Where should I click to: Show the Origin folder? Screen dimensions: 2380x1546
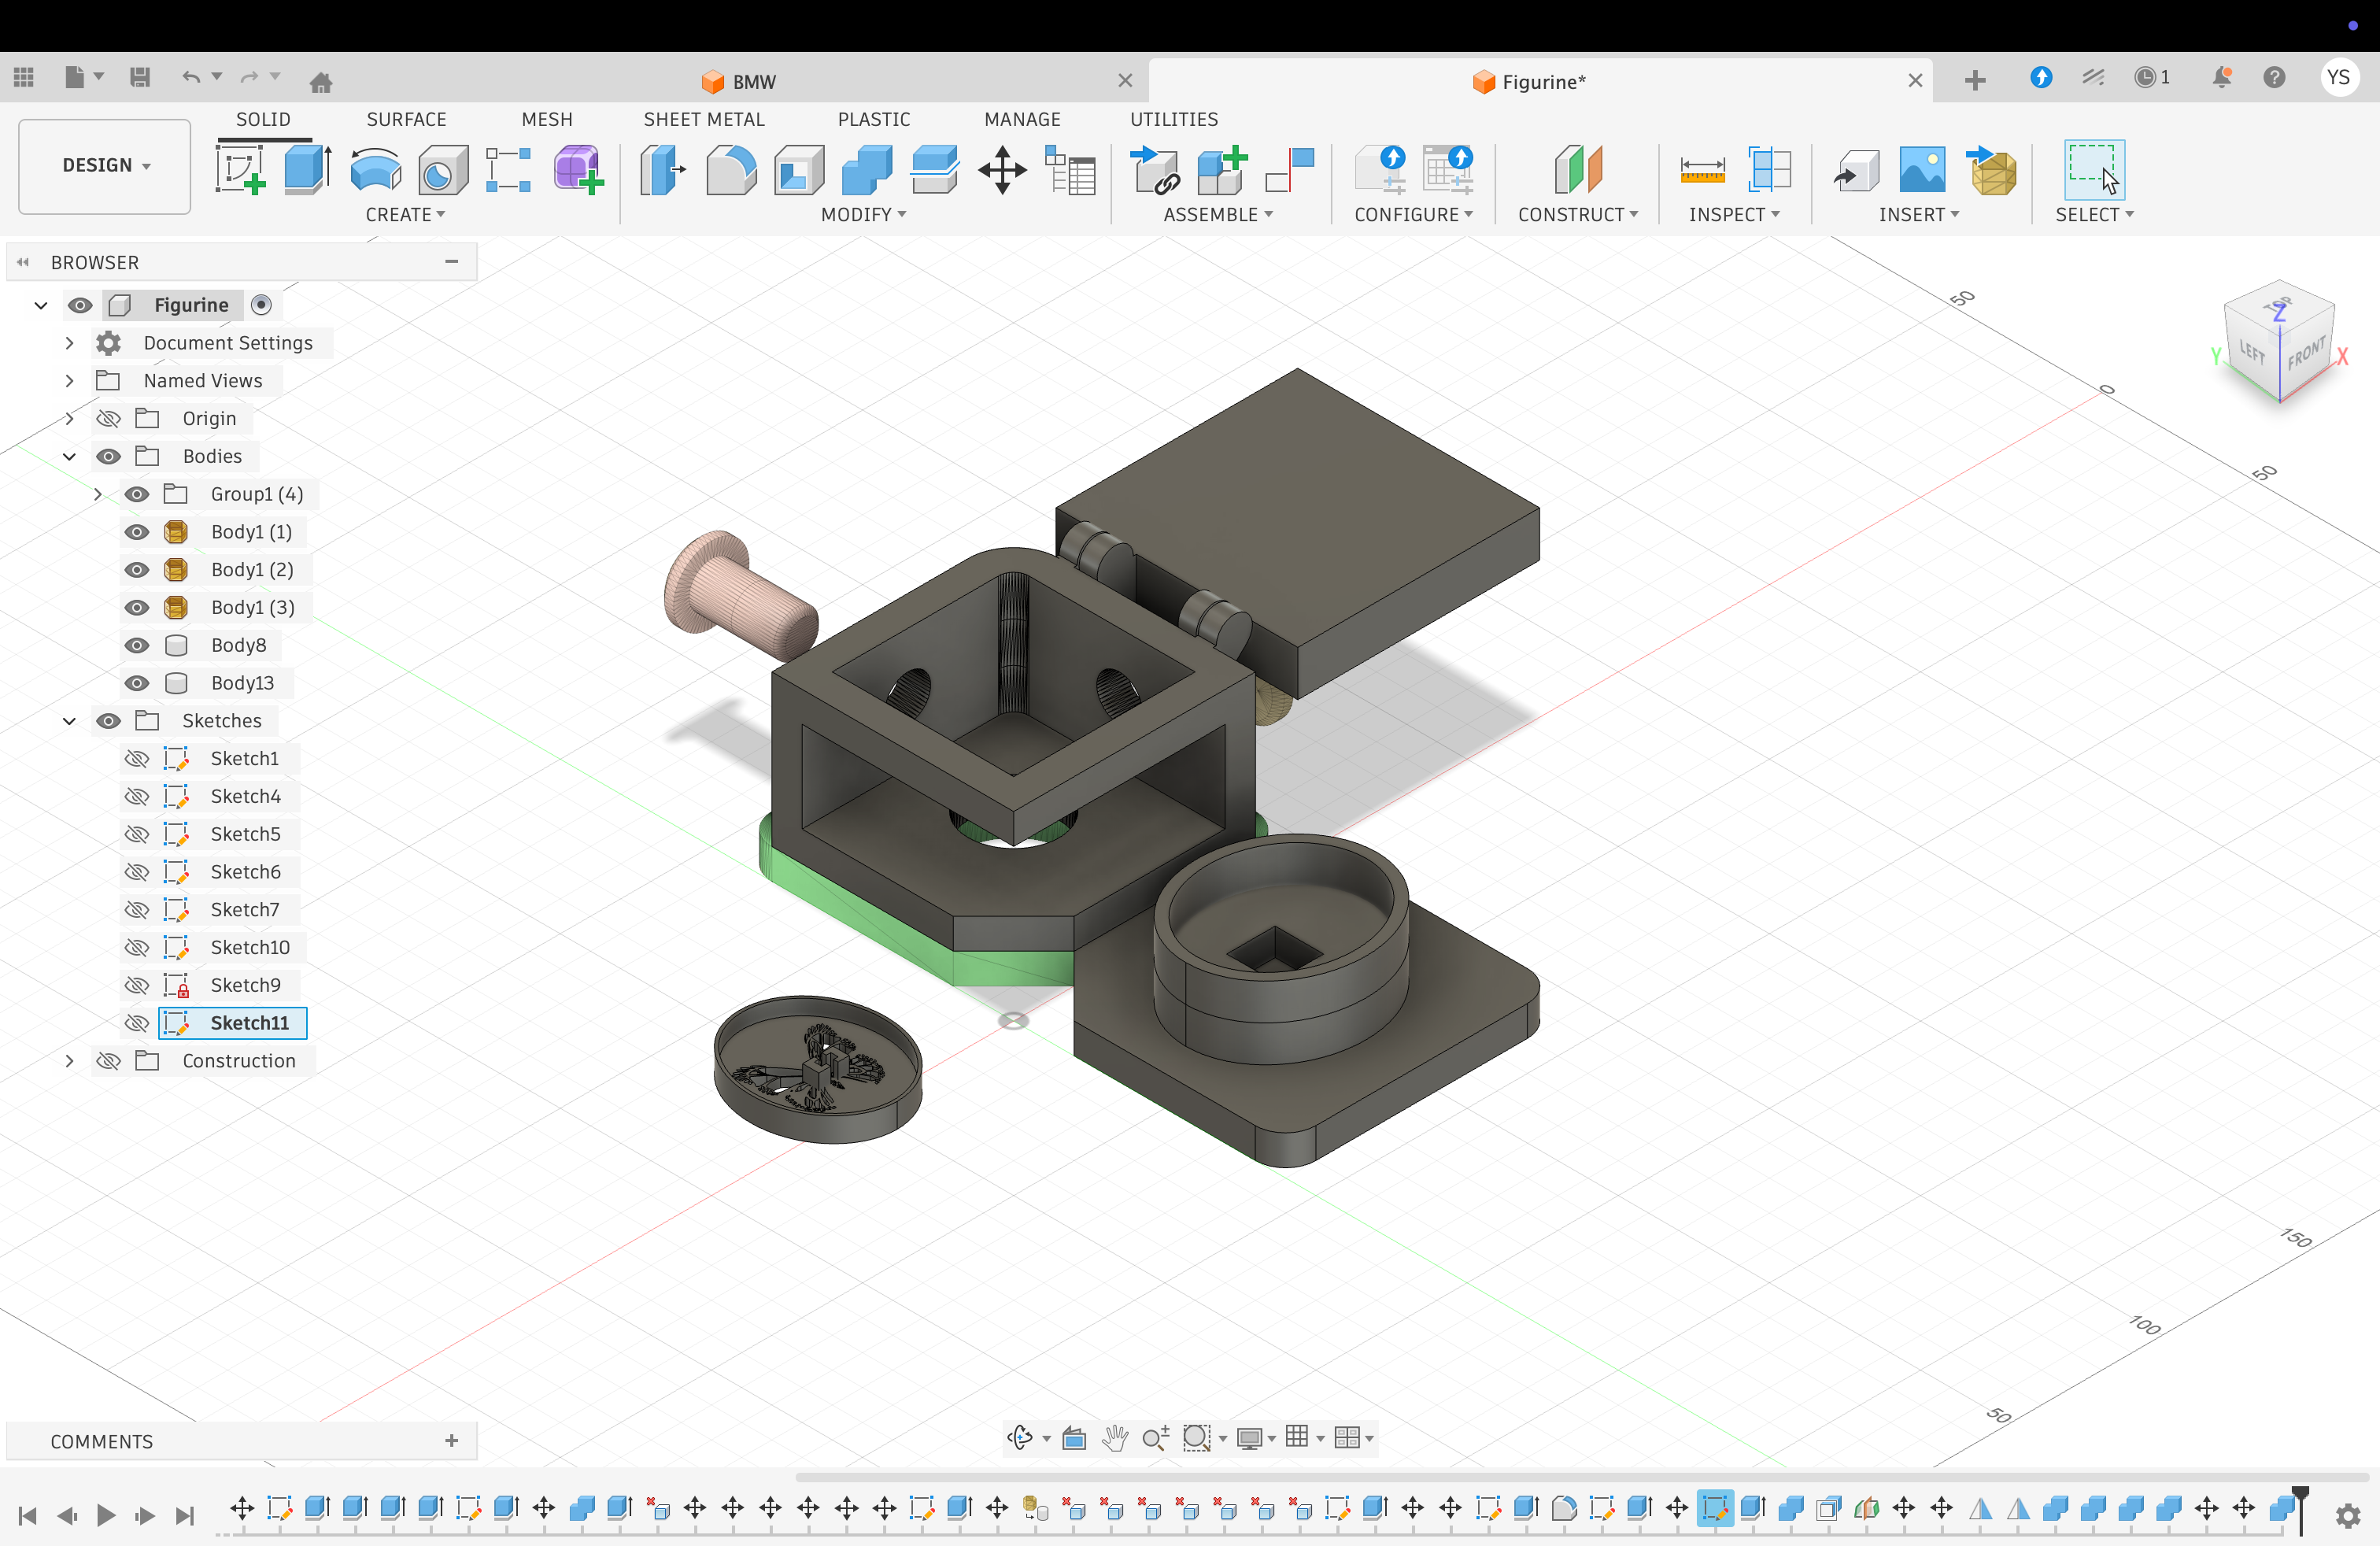109,418
